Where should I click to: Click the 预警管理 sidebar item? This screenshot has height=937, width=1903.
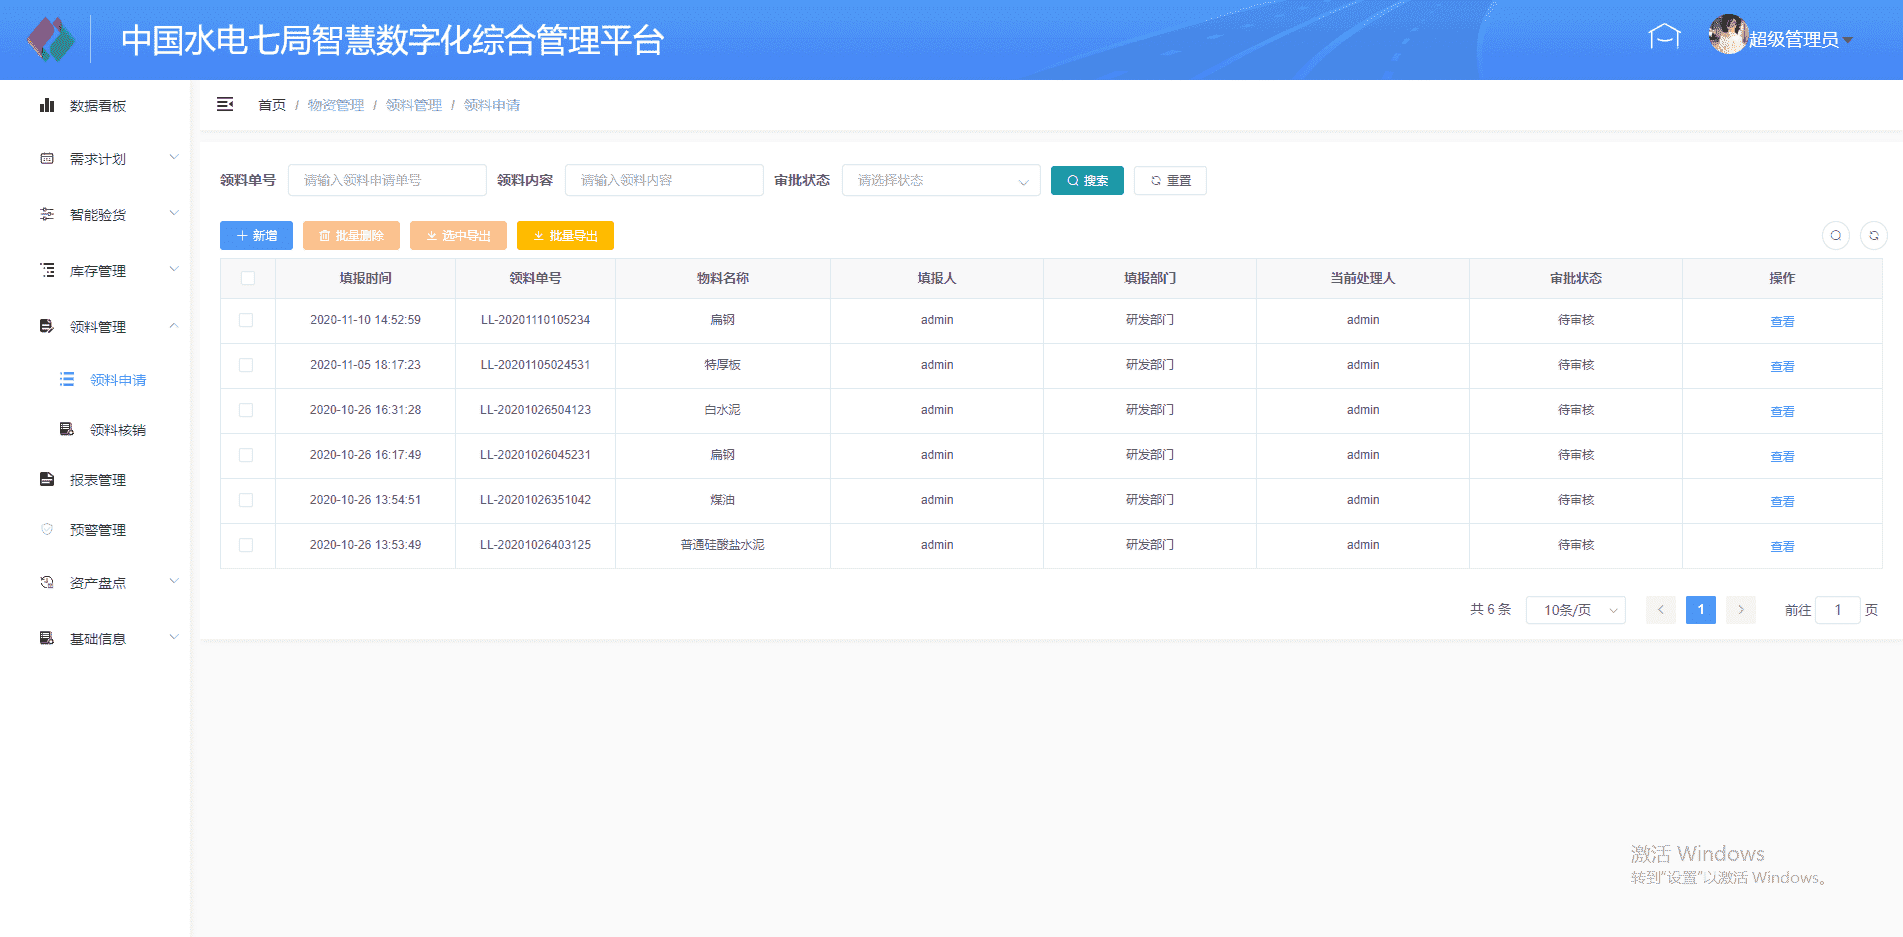[x=97, y=530]
